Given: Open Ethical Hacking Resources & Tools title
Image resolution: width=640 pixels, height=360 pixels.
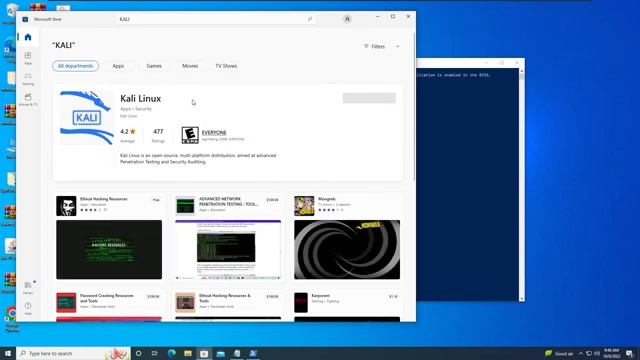Looking at the screenshot, I should tap(224, 298).
